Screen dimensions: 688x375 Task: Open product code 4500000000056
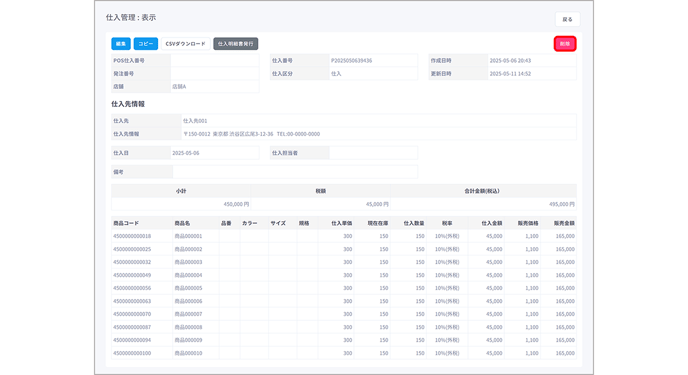[x=132, y=288]
